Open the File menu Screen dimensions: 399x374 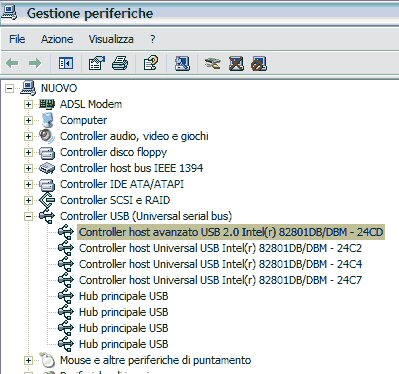tap(17, 39)
